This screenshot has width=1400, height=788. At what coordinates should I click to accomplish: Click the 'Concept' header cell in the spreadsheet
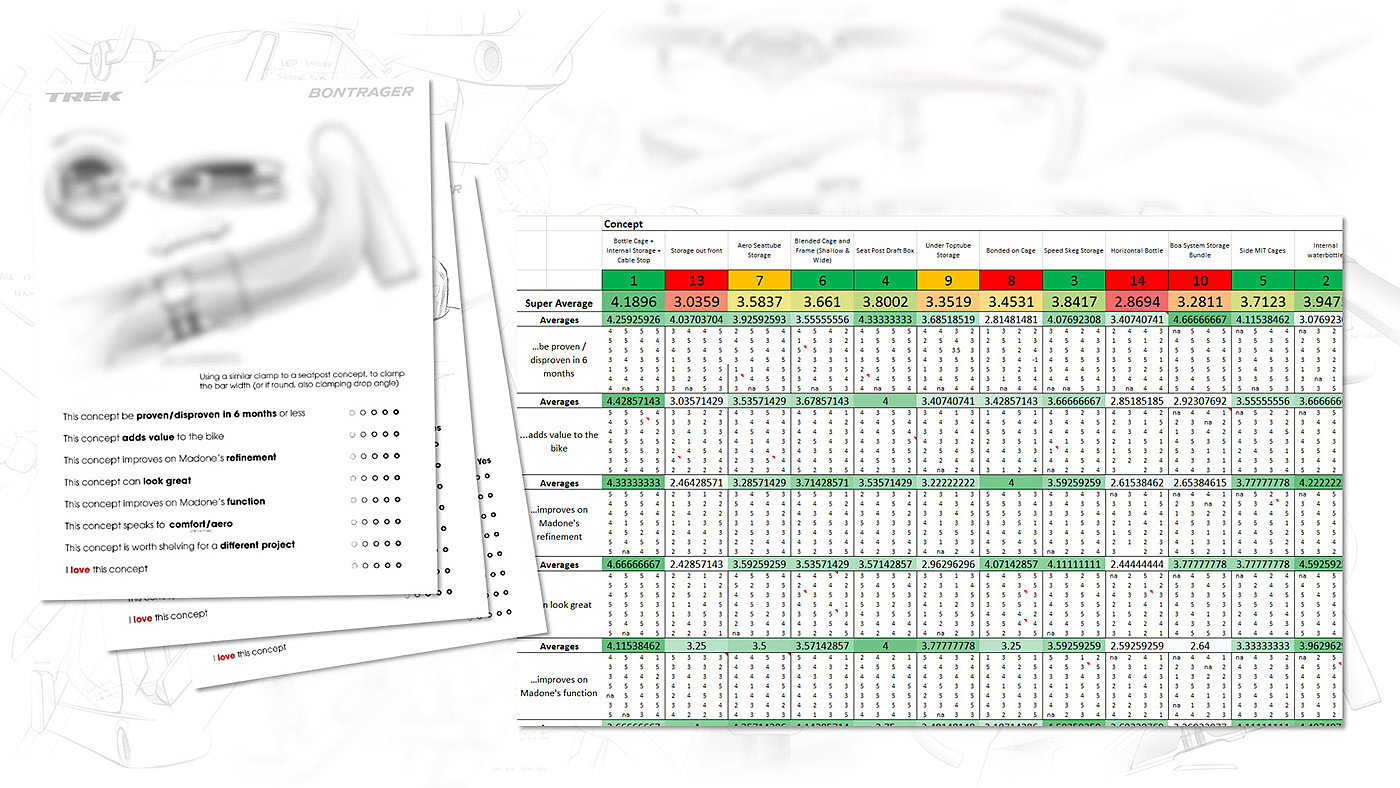(x=624, y=225)
